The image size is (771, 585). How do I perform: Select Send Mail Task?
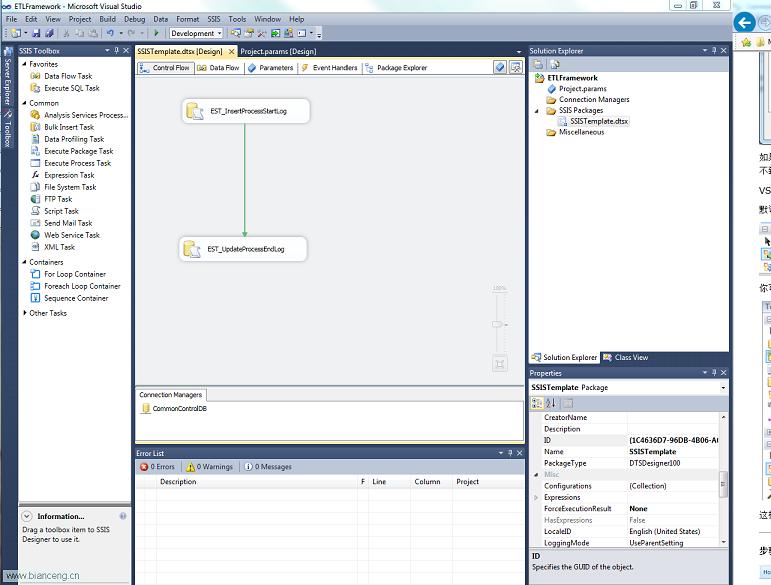(x=68, y=223)
